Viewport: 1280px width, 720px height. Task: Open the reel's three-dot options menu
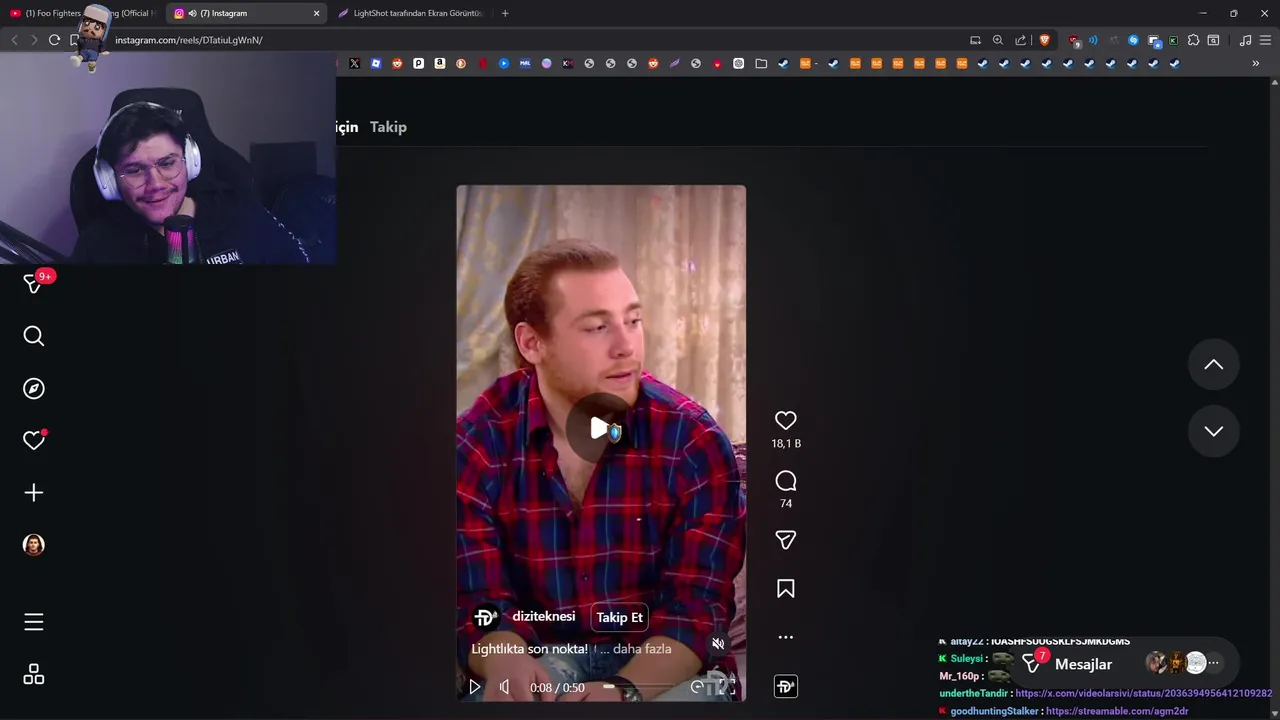point(786,637)
